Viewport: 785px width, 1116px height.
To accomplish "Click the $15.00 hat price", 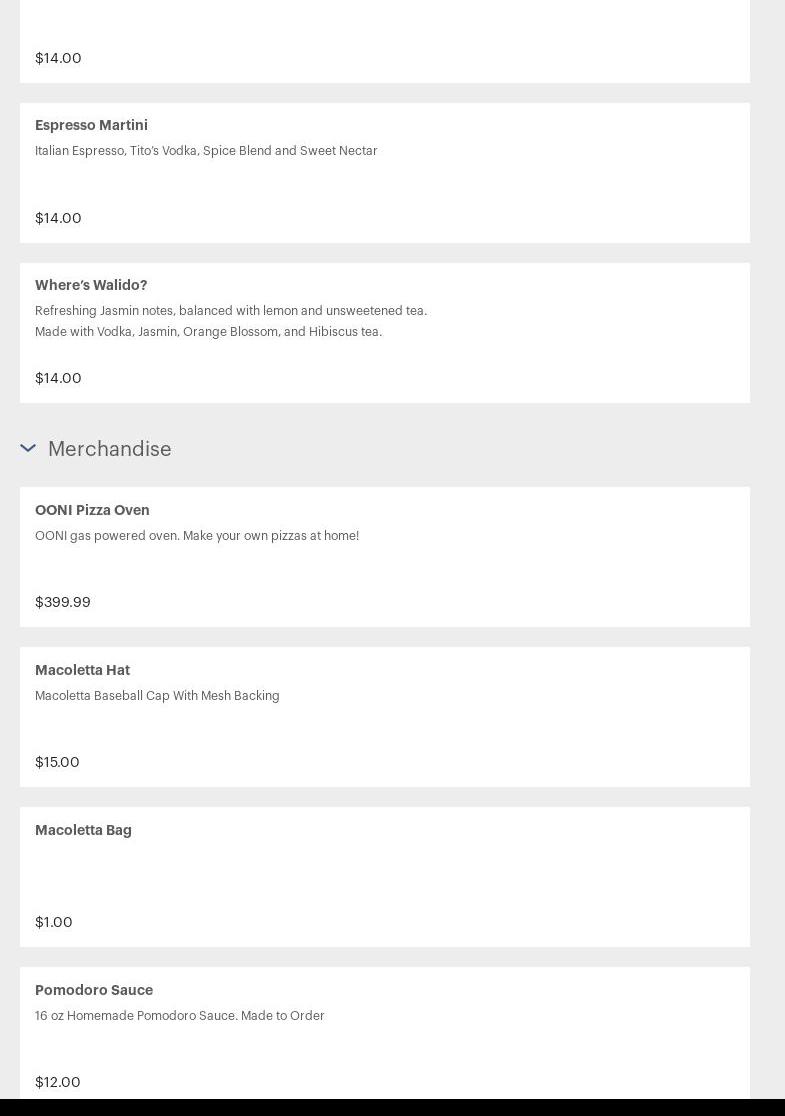I will pos(57,762).
